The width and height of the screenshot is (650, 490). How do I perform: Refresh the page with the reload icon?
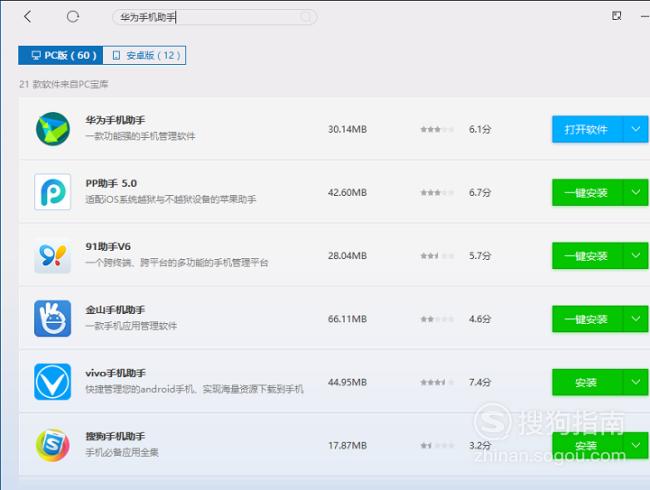pos(73,17)
